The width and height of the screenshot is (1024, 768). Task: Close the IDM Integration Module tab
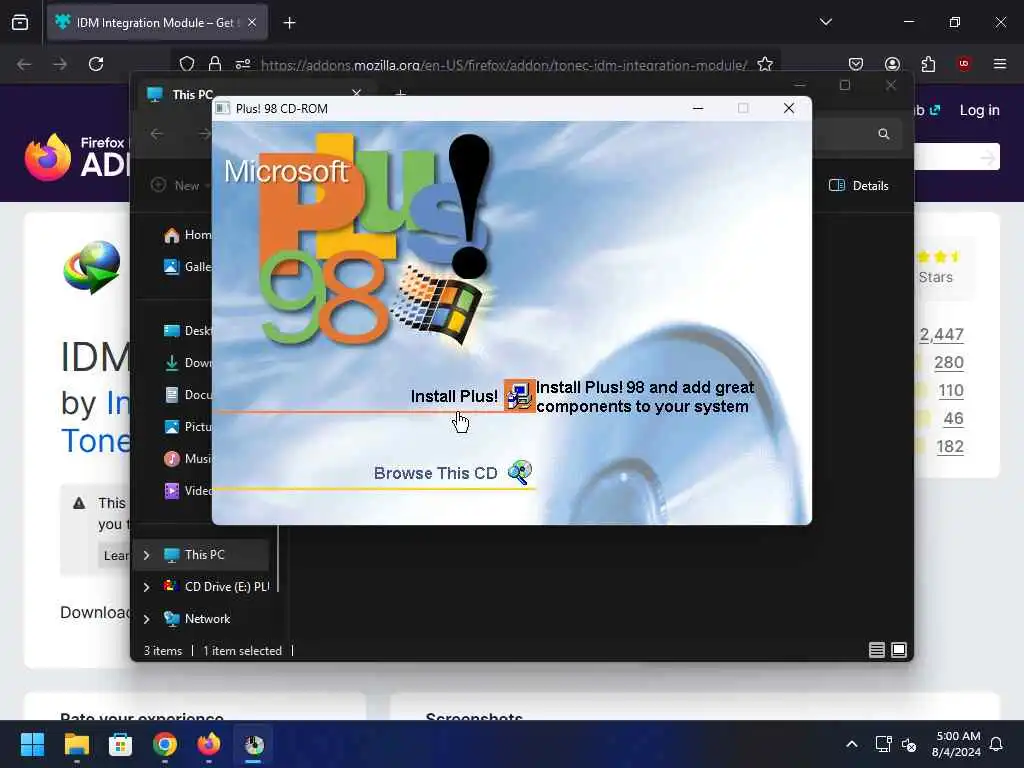(252, 23)
